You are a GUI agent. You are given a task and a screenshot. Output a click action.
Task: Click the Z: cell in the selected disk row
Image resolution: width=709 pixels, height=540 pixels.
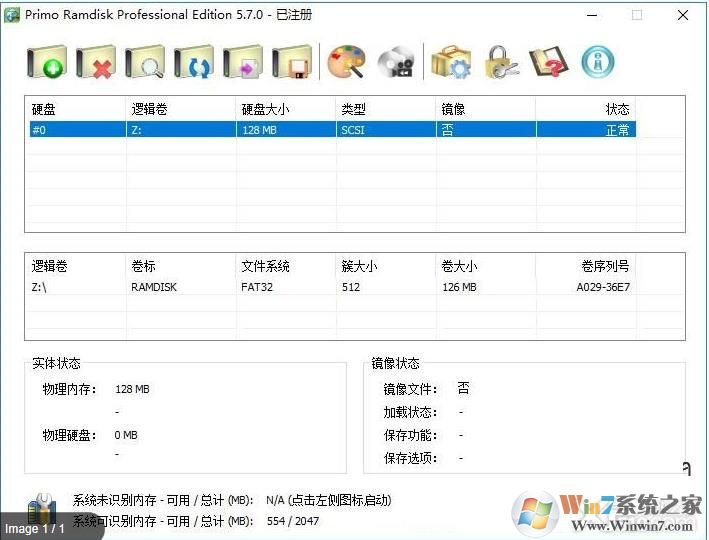tap(137, 130)
